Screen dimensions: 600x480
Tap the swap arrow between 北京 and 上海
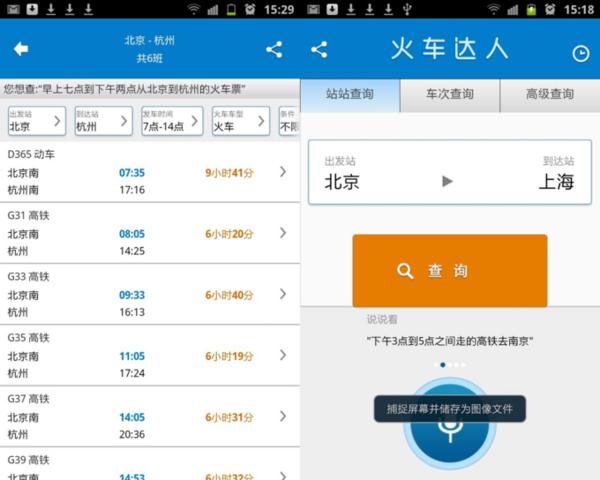pyautogui.click(x=447, y=181)
